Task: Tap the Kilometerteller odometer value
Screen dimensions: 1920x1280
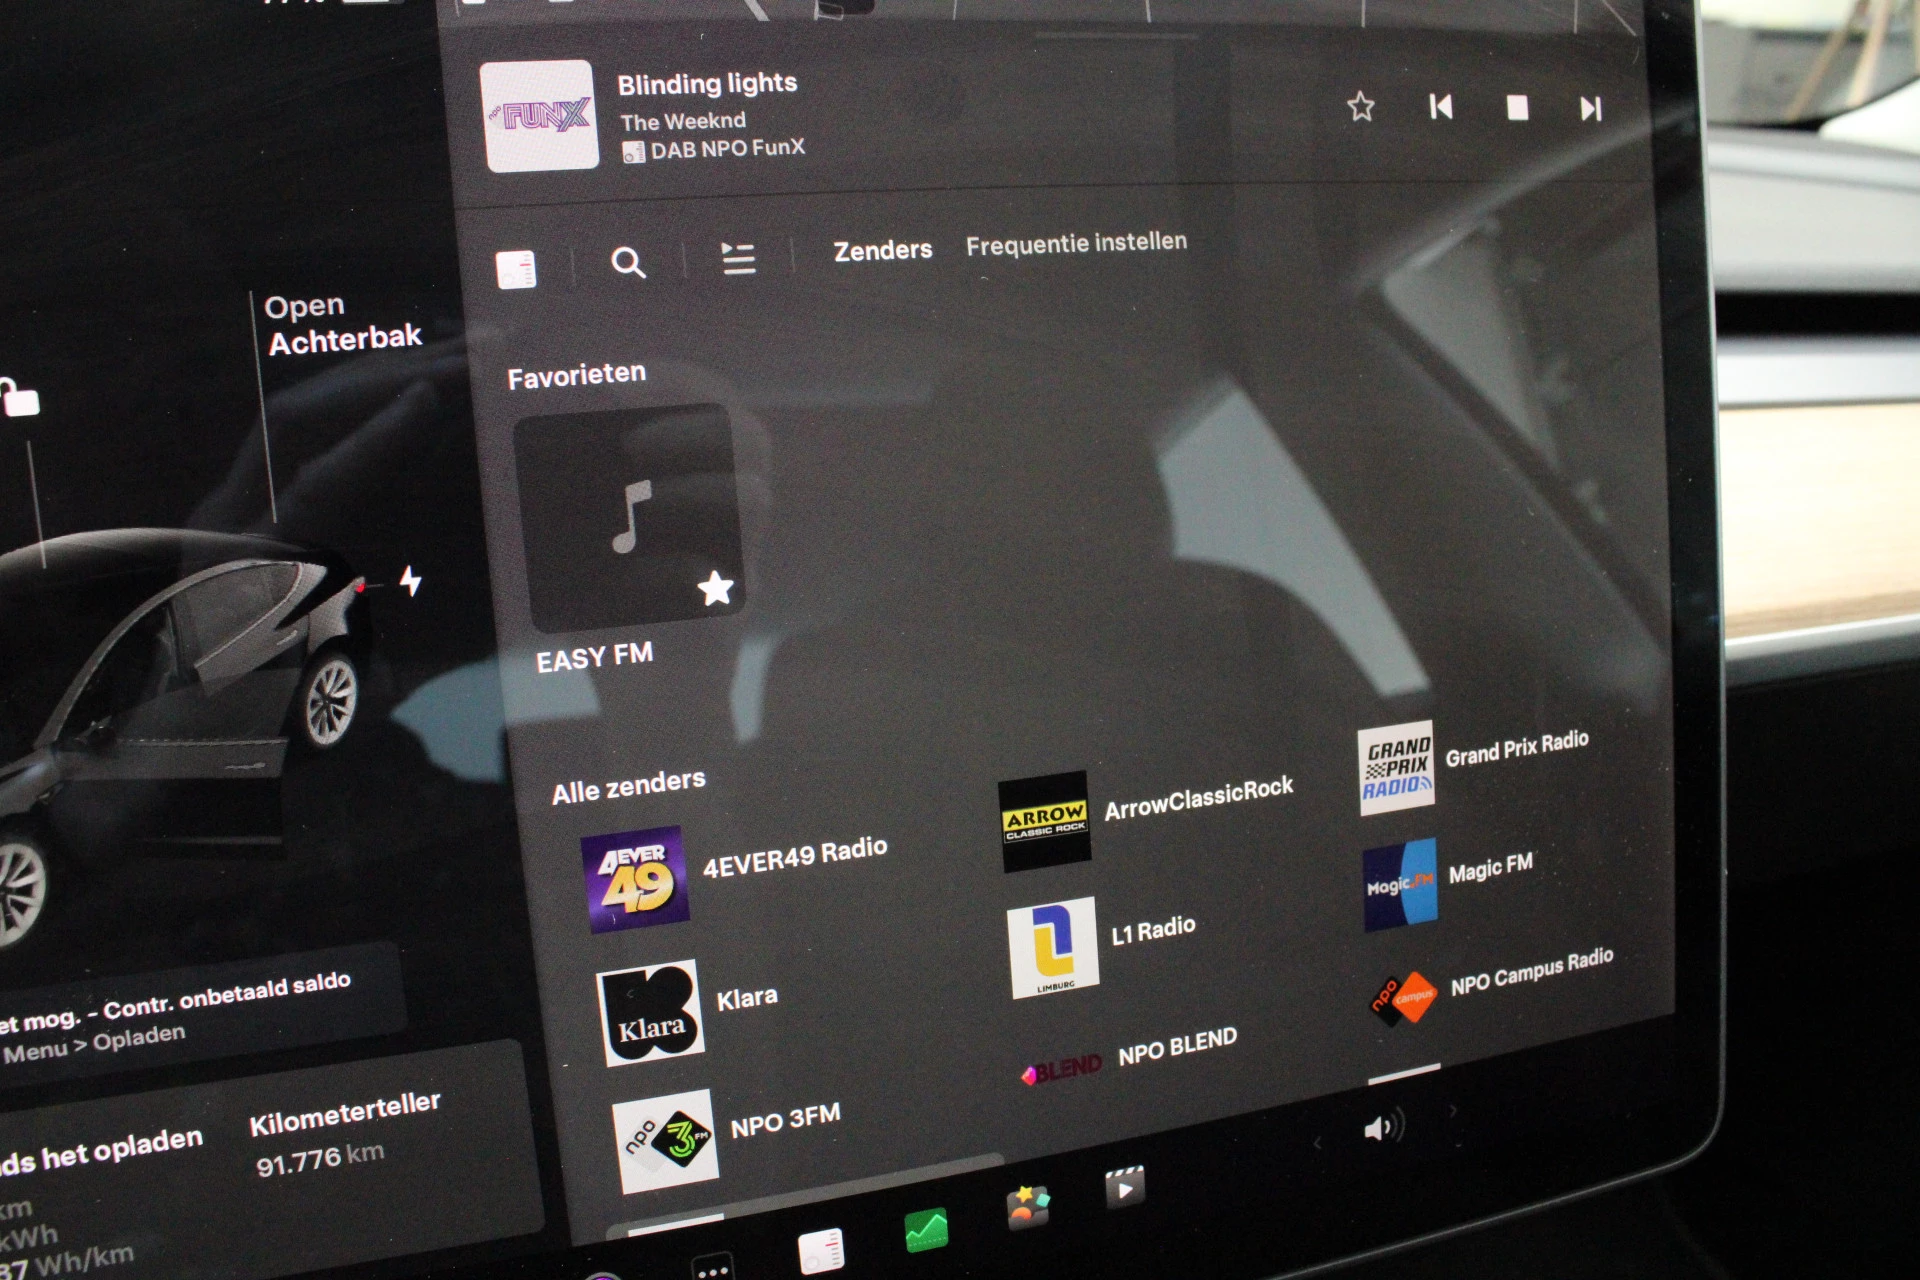Action: click(x=320, y=1159)
